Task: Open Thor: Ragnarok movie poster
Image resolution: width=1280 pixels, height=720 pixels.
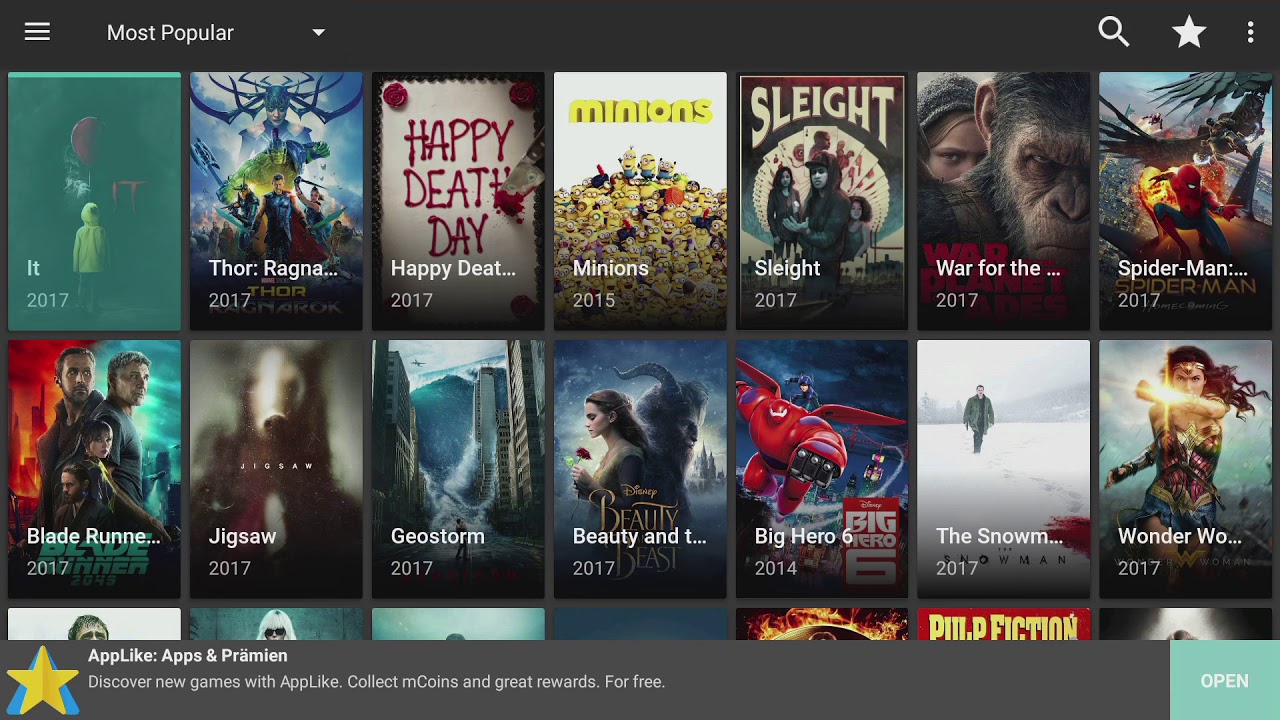Action: 276,201
